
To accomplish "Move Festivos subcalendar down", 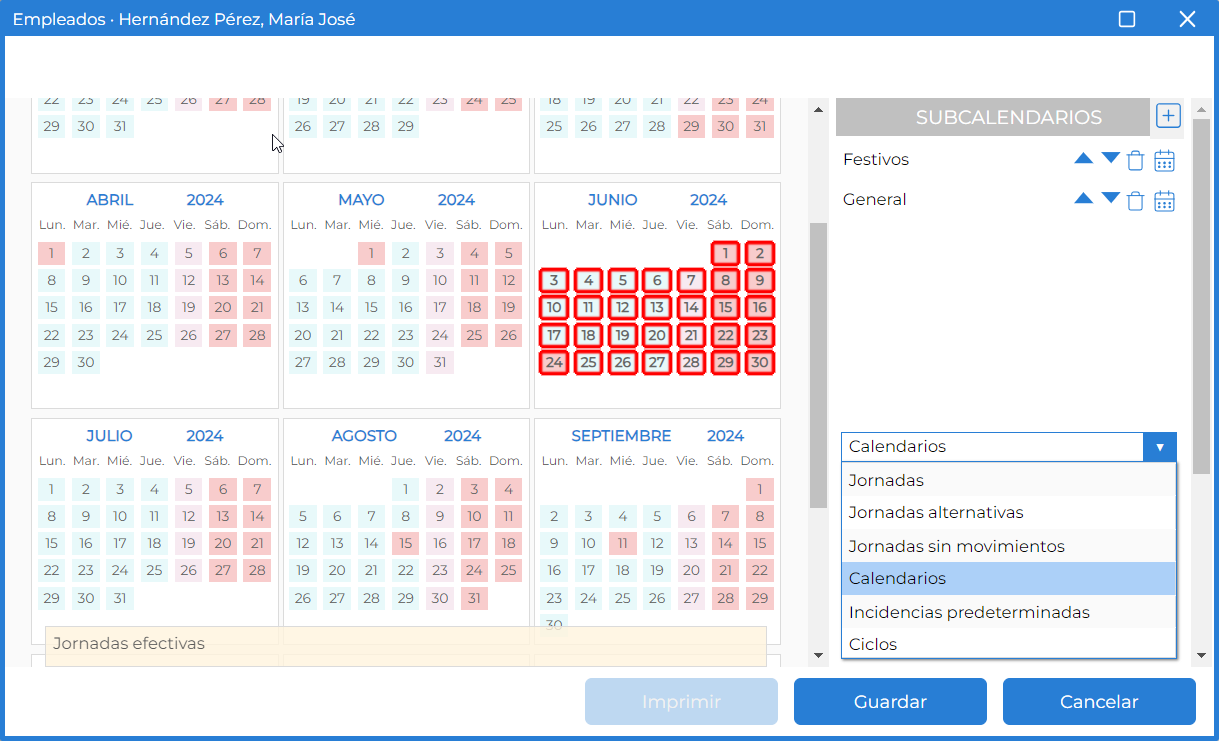I will (1111, 158).
